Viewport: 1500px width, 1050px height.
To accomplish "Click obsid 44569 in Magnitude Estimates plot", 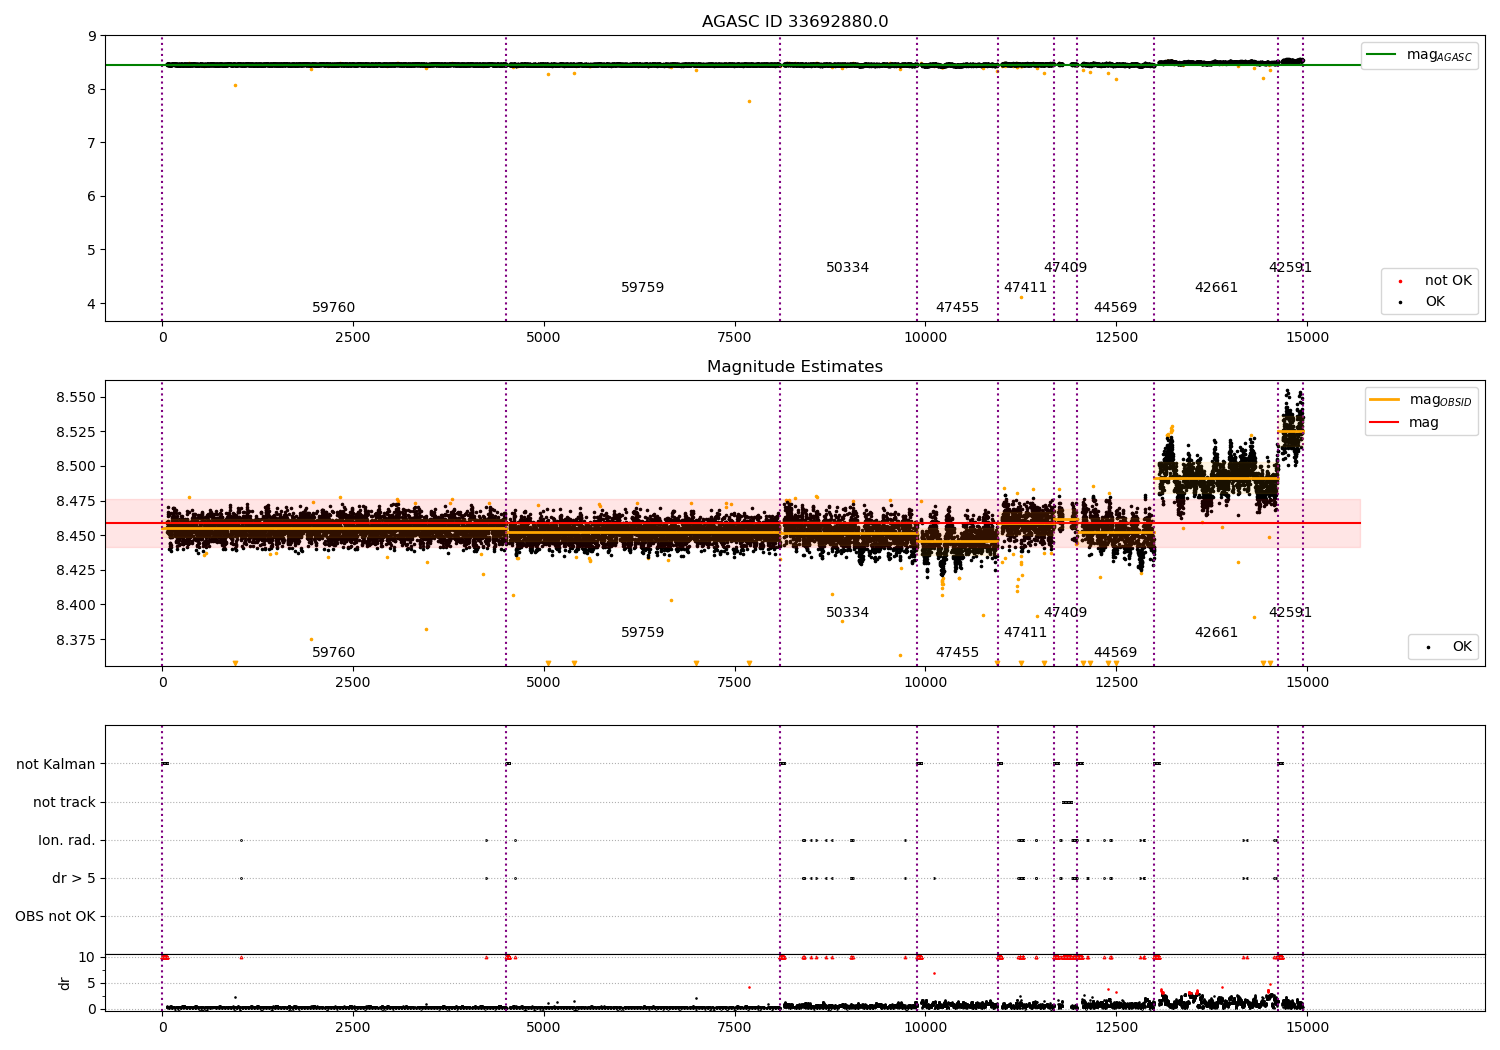I will point(1115,653).
